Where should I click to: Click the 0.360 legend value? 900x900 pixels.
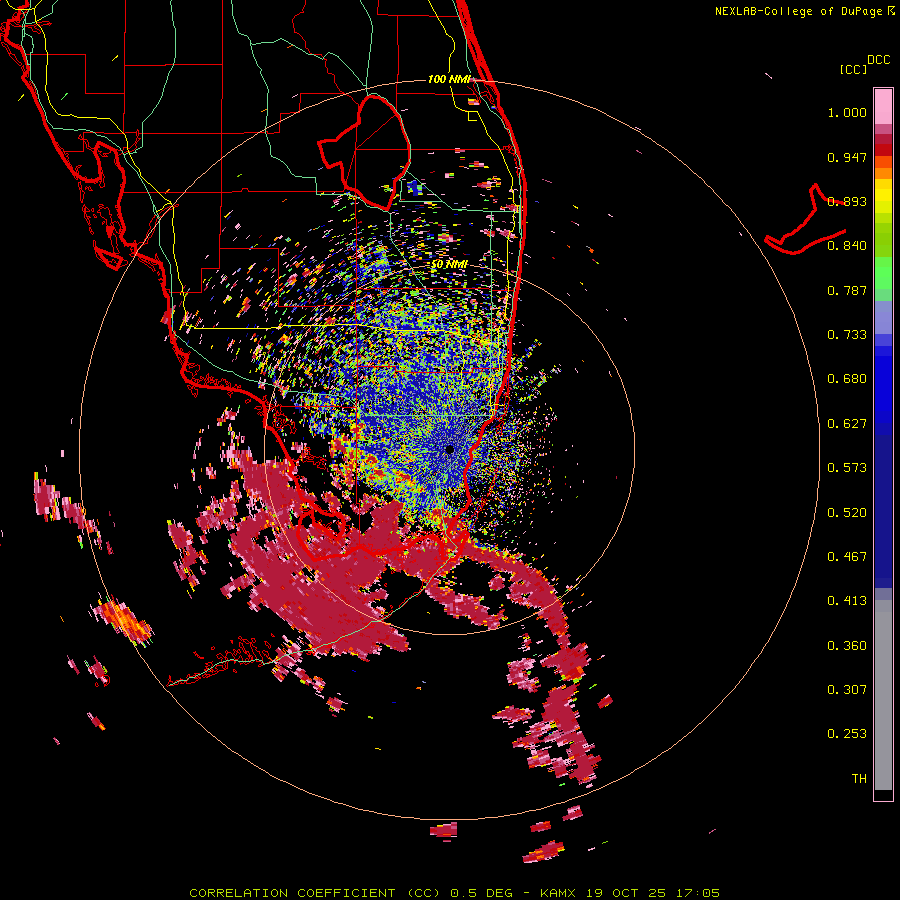(847, 646)
